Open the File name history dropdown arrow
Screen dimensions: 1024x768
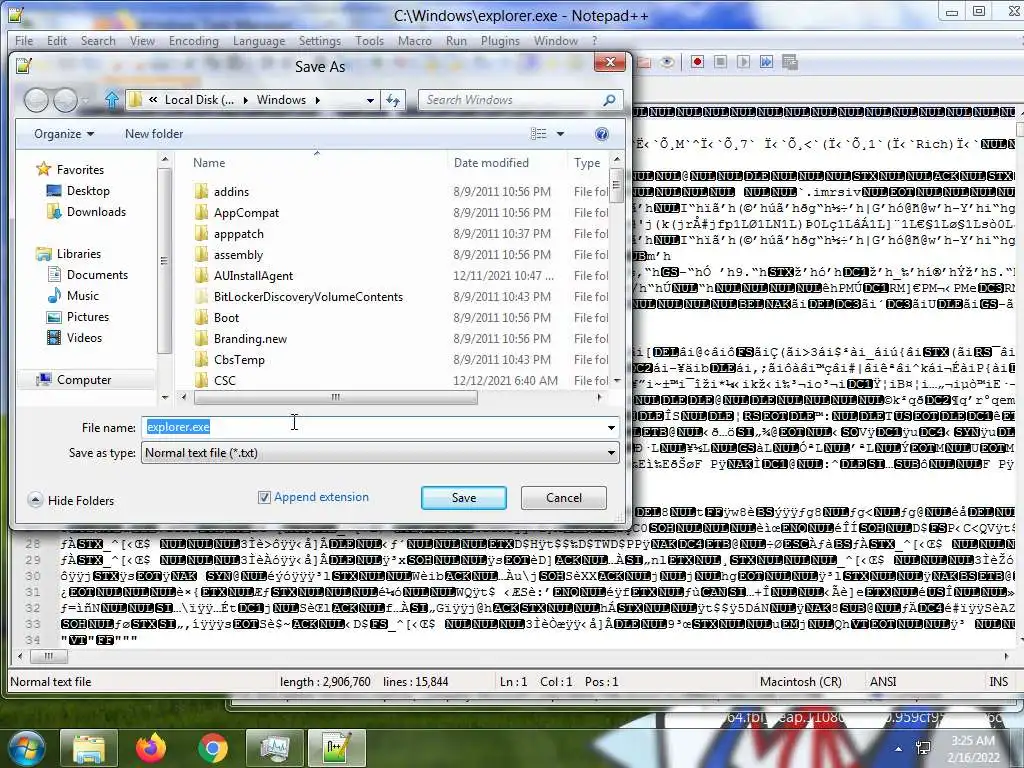pyautogui.click(x=611, y=428)
